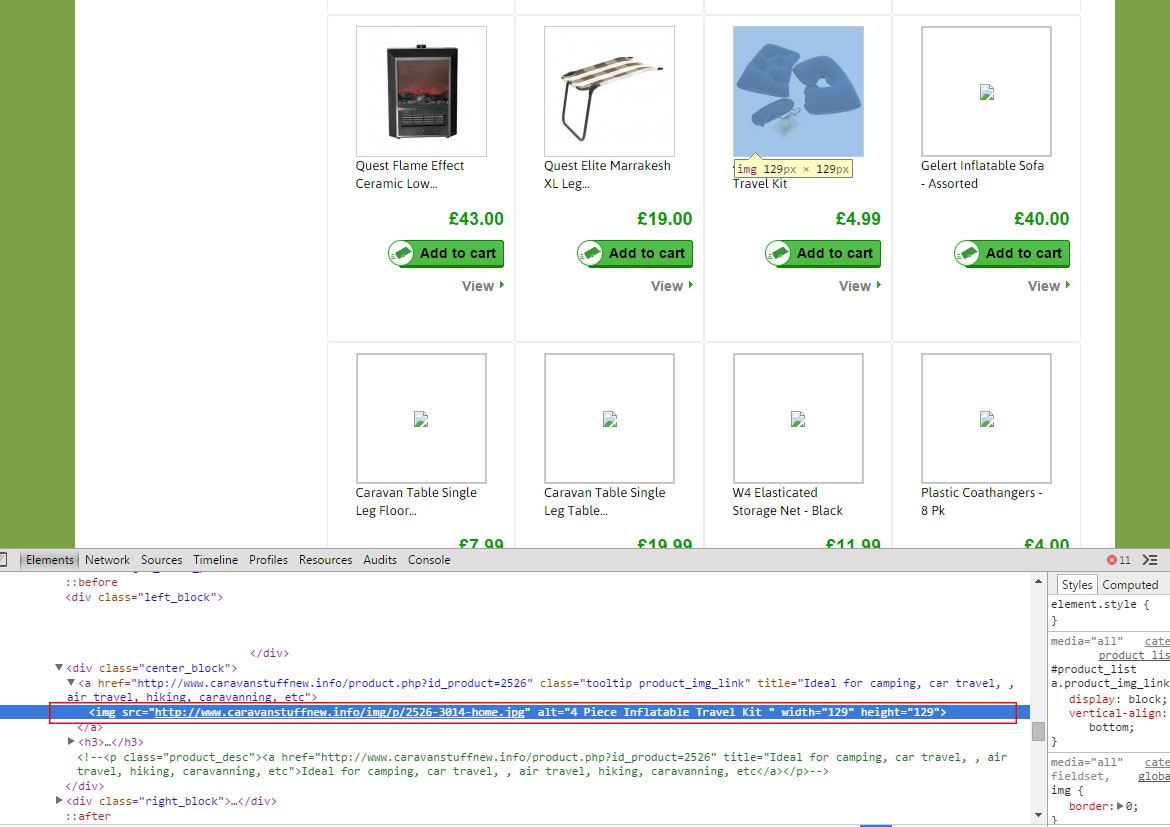The height and width of the screenshot is (827, 1170).
Task: Add Quest Flame Effect heater to cart
Action: point(446,254)
